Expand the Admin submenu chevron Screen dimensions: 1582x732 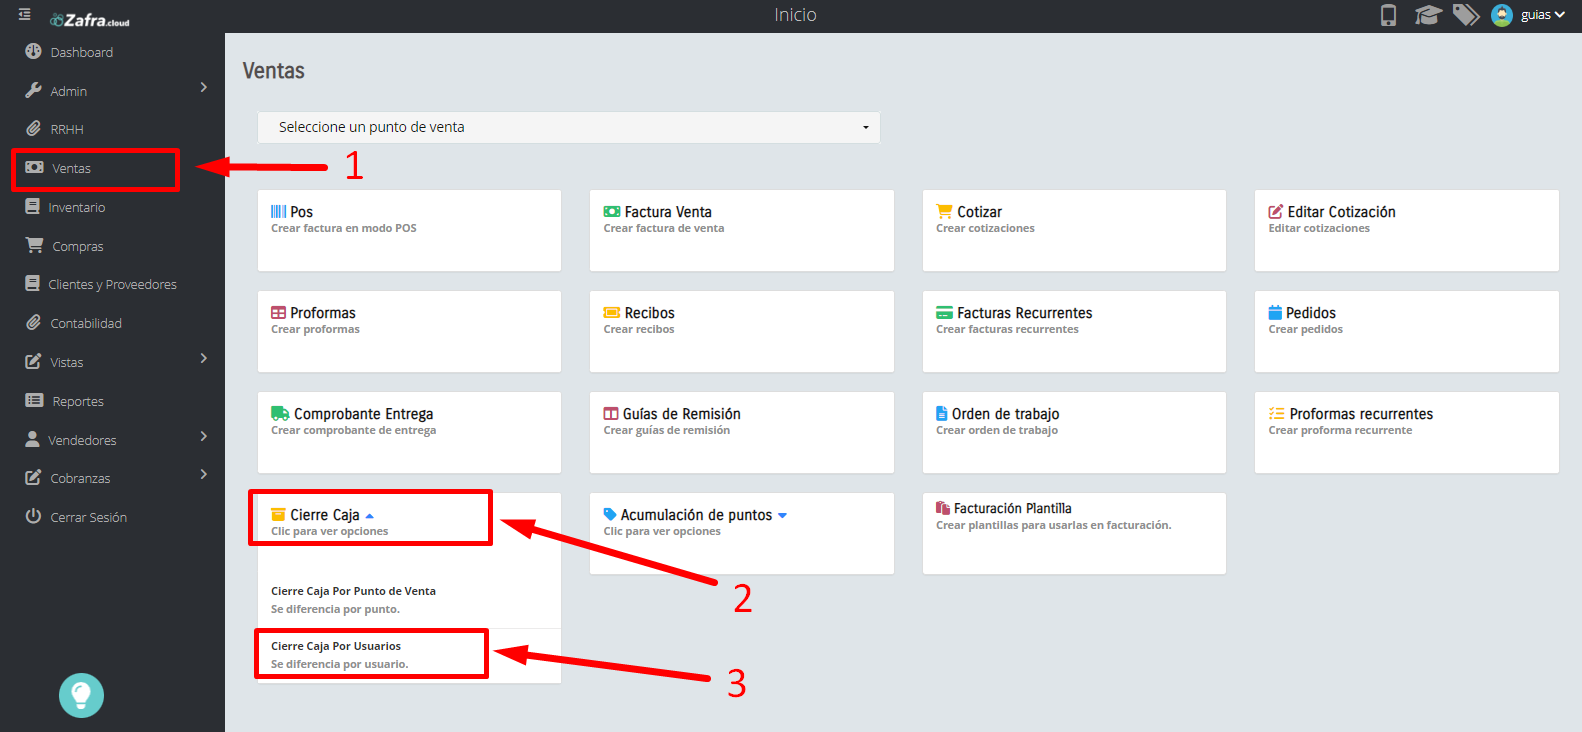tap(204, 87)
